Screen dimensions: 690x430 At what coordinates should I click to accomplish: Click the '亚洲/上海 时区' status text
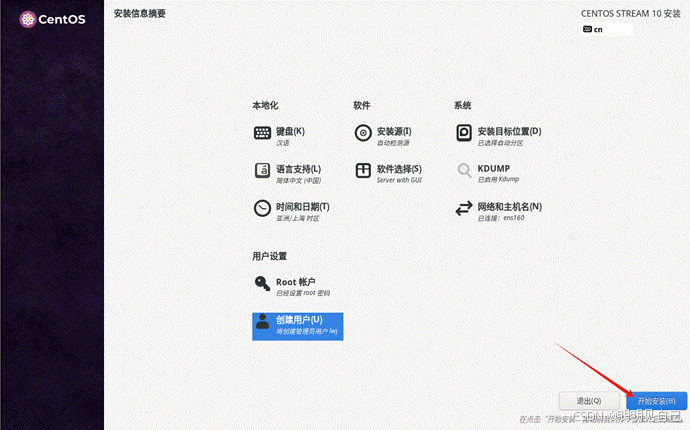(297, 218)
